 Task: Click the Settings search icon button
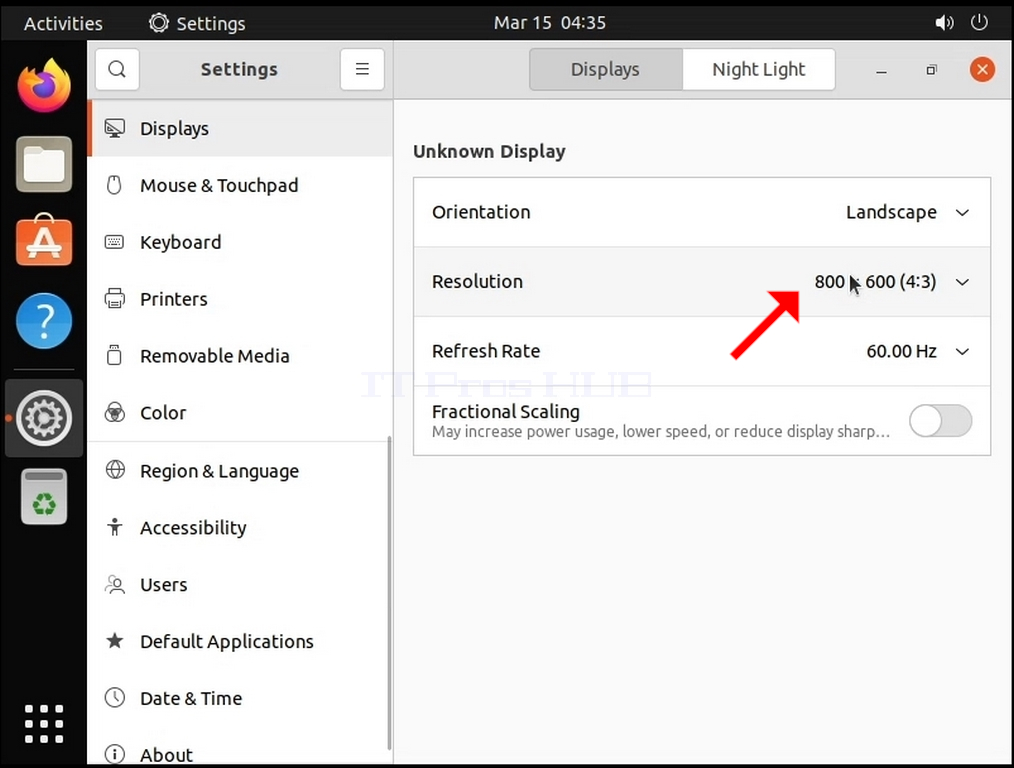tap(117, 69)
